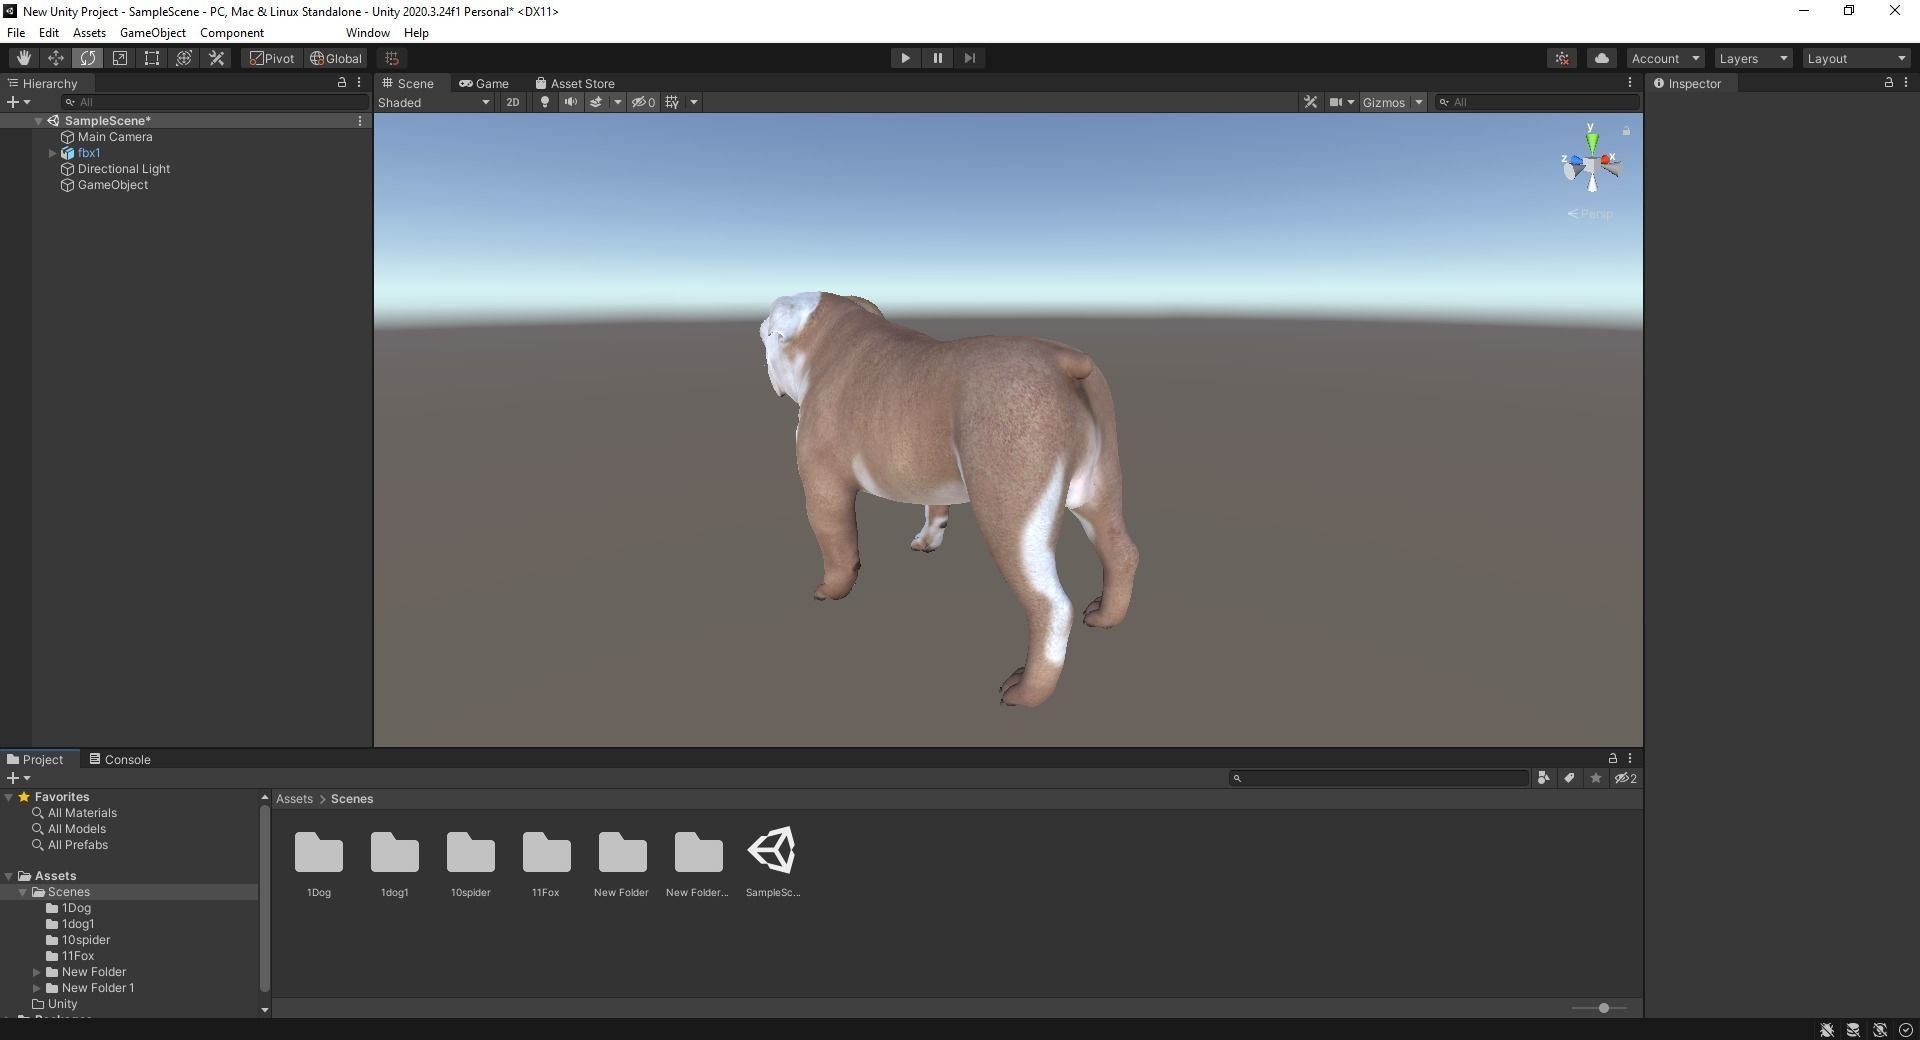1920x1040 pixels.
Task: Open the Layers dropdown
Action: coord(1753,58)
